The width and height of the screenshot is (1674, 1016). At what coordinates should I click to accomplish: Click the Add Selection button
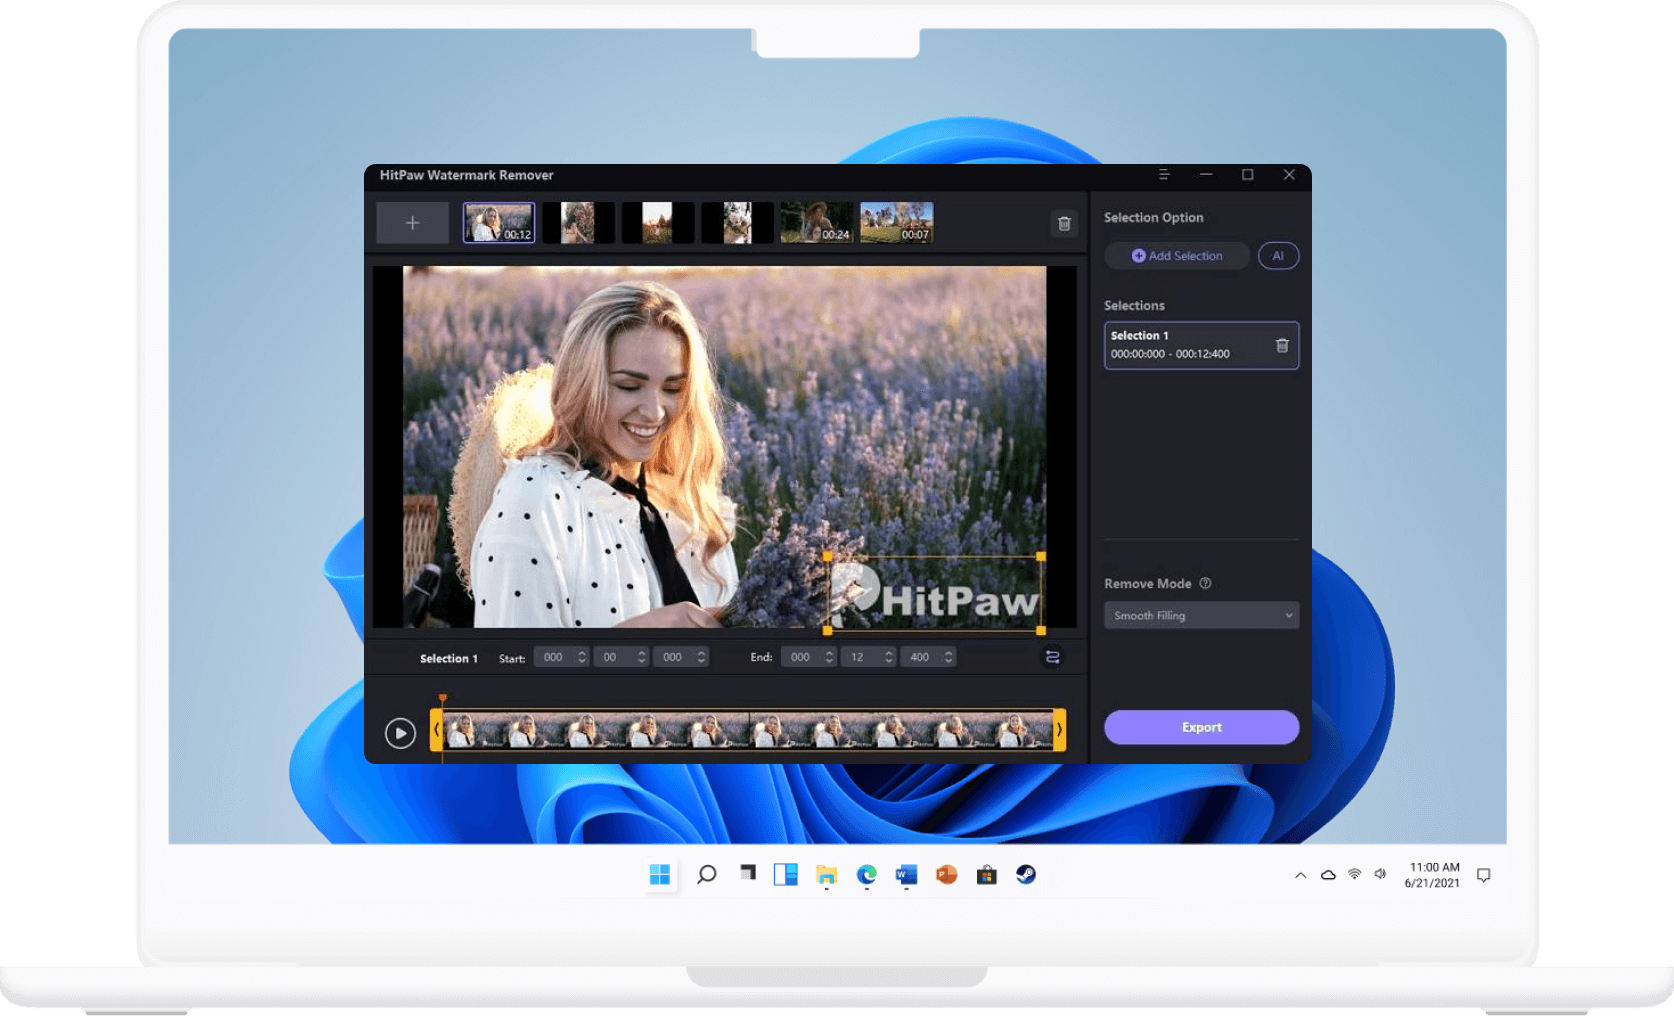[x=1176, y=256]
